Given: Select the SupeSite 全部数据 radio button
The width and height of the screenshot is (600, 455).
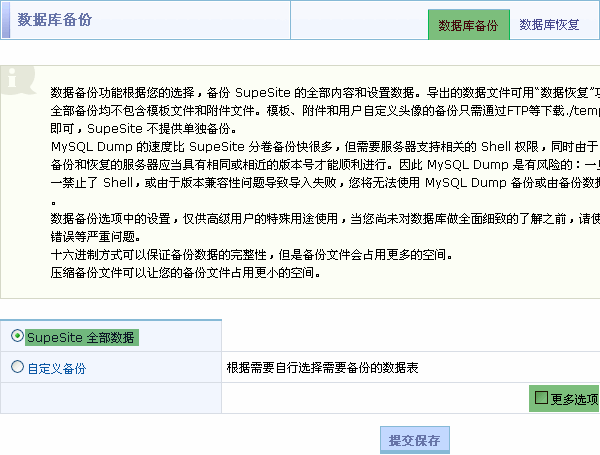Looking at the screenshot, I should 17,336.
